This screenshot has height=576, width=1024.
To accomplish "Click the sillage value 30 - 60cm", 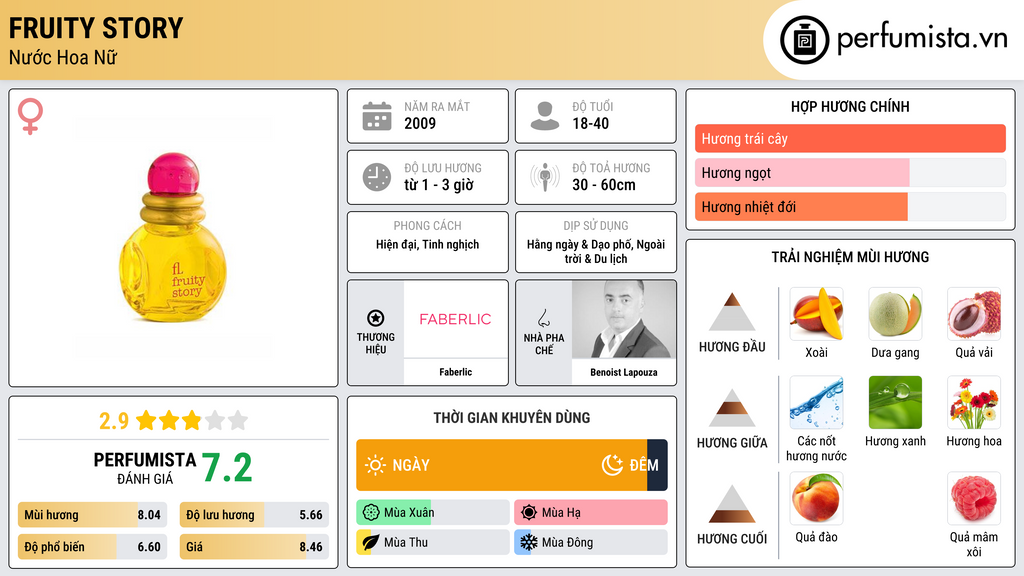I will [x=604, y=185].
